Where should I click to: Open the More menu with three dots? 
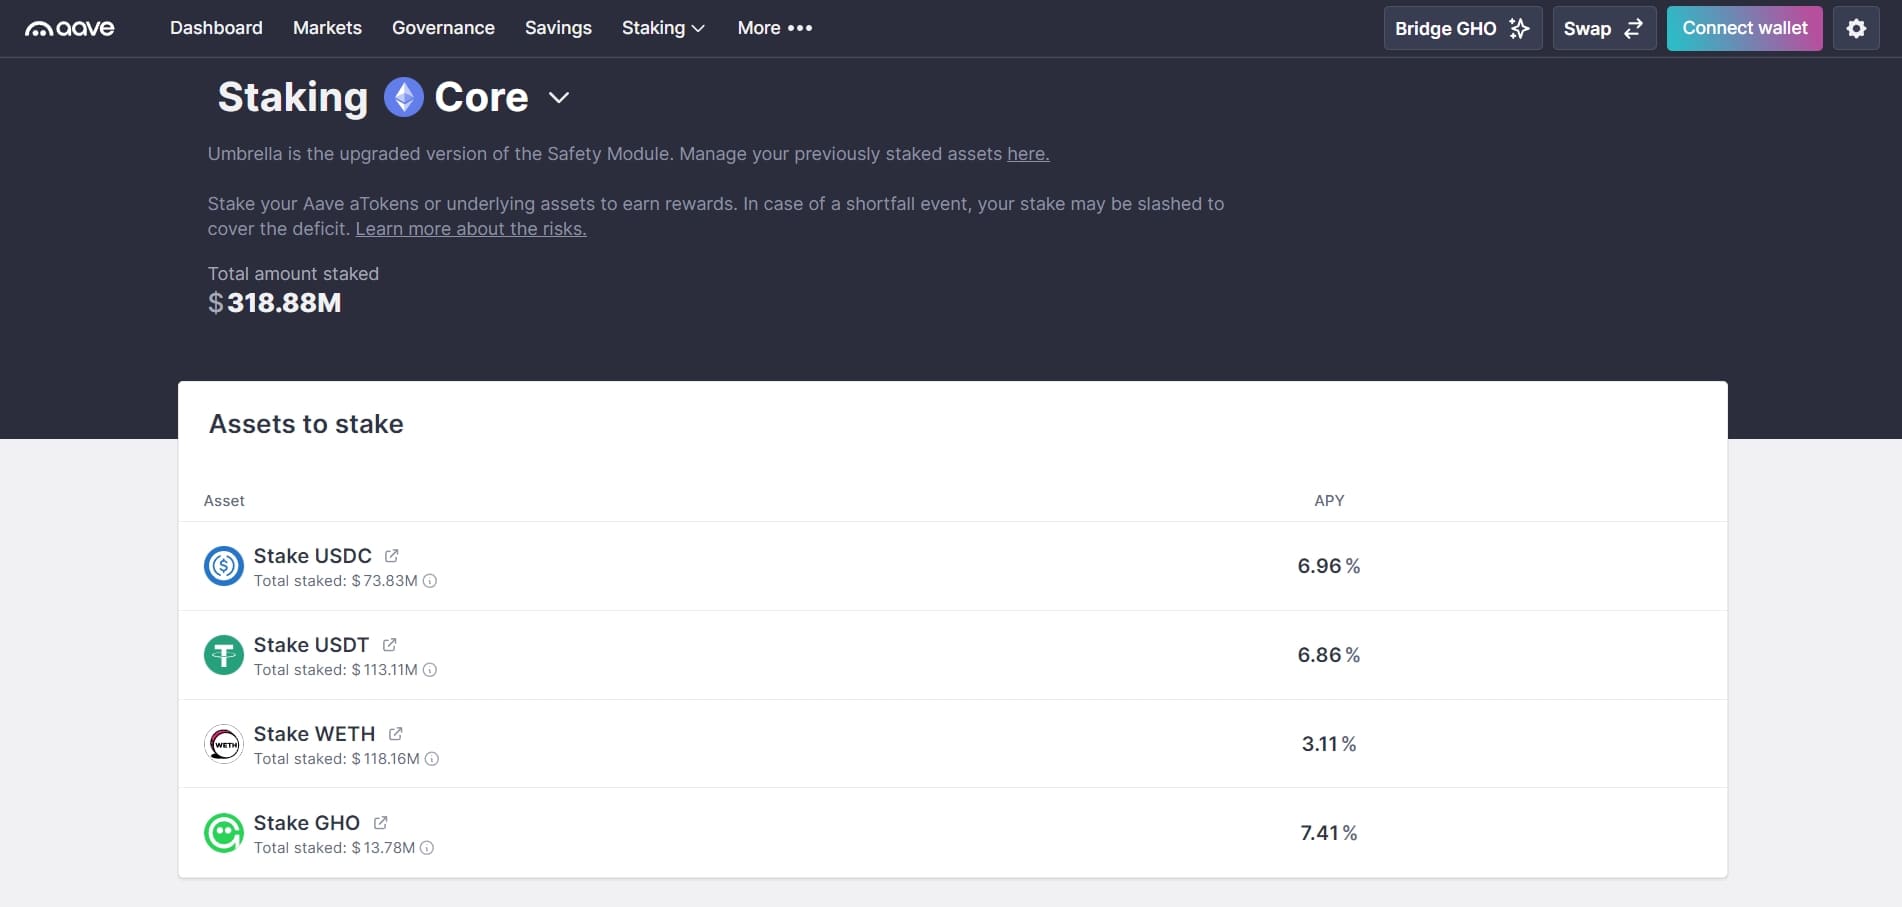(775, 28)
